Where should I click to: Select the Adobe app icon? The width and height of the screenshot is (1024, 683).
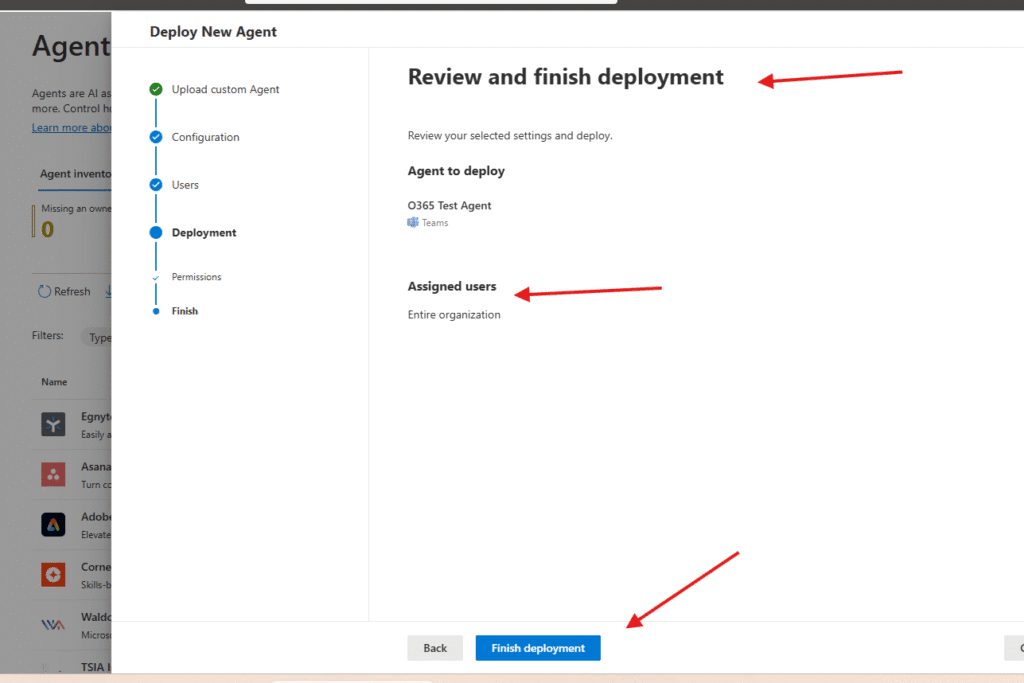pyautogui.click(x=53, y=524)
